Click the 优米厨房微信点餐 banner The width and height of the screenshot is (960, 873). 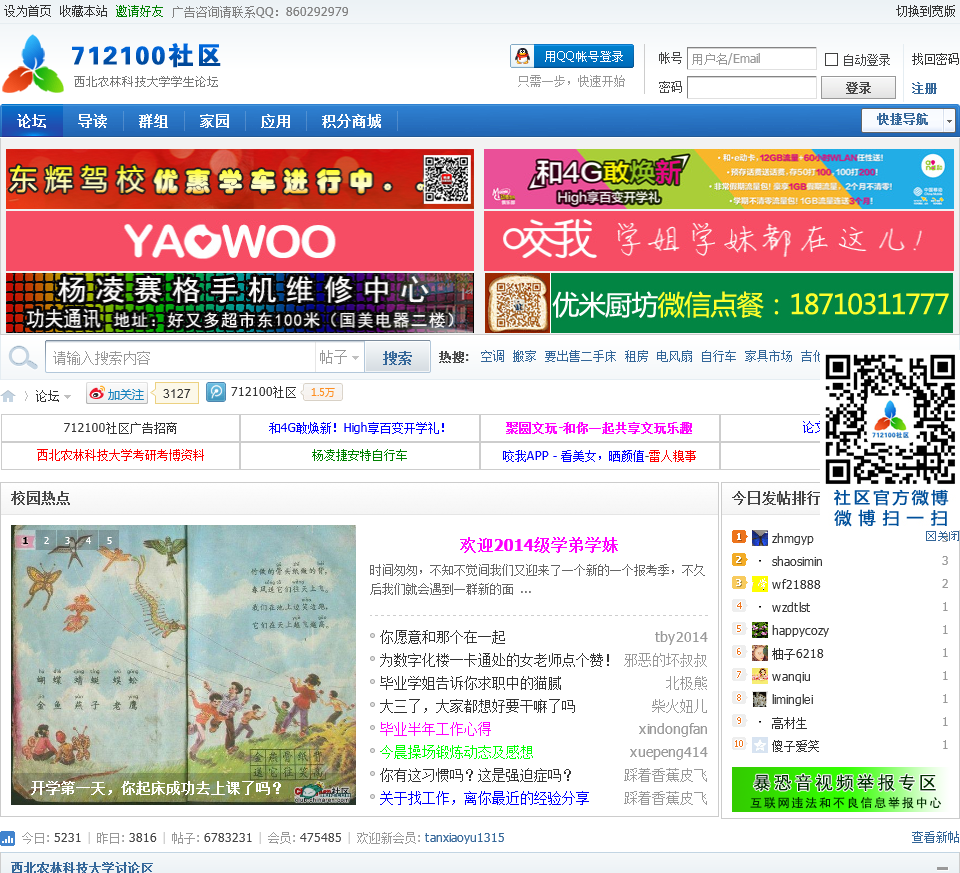tap(719, 303)
